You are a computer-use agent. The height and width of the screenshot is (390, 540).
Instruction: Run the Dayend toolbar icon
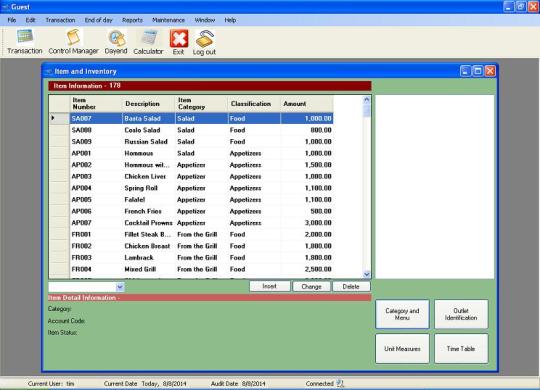[x=116, y=42]
